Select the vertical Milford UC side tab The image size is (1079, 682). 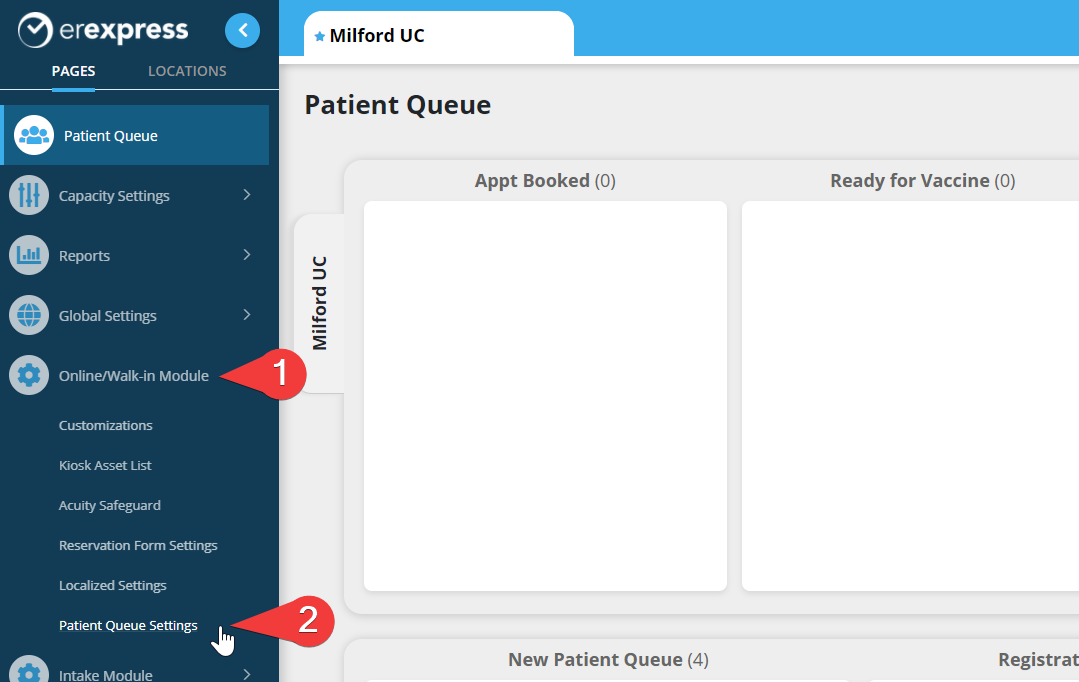pyautogui.click(x=320, y=303)
